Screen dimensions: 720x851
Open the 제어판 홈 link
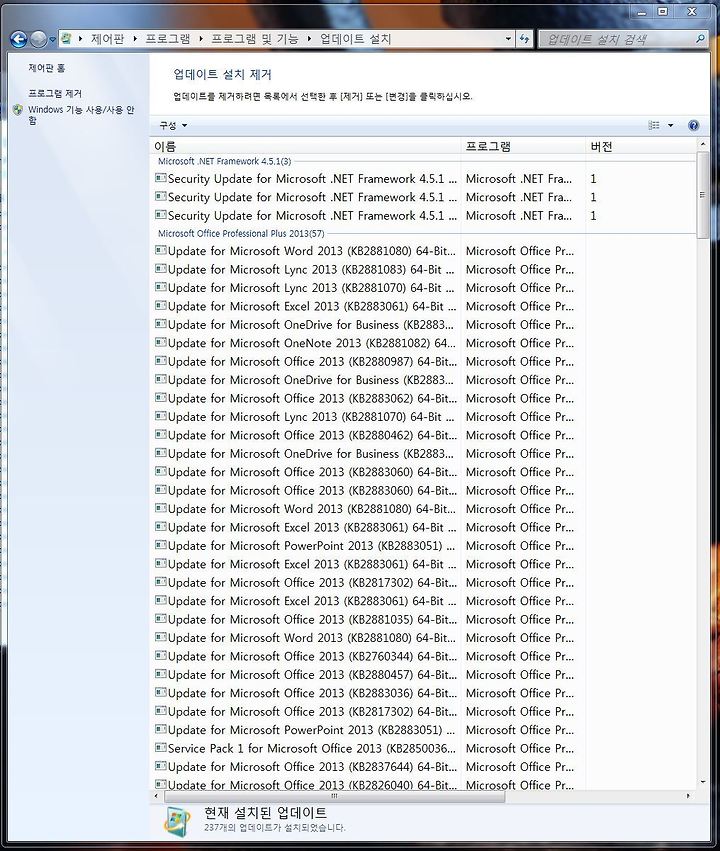point(47,68)
